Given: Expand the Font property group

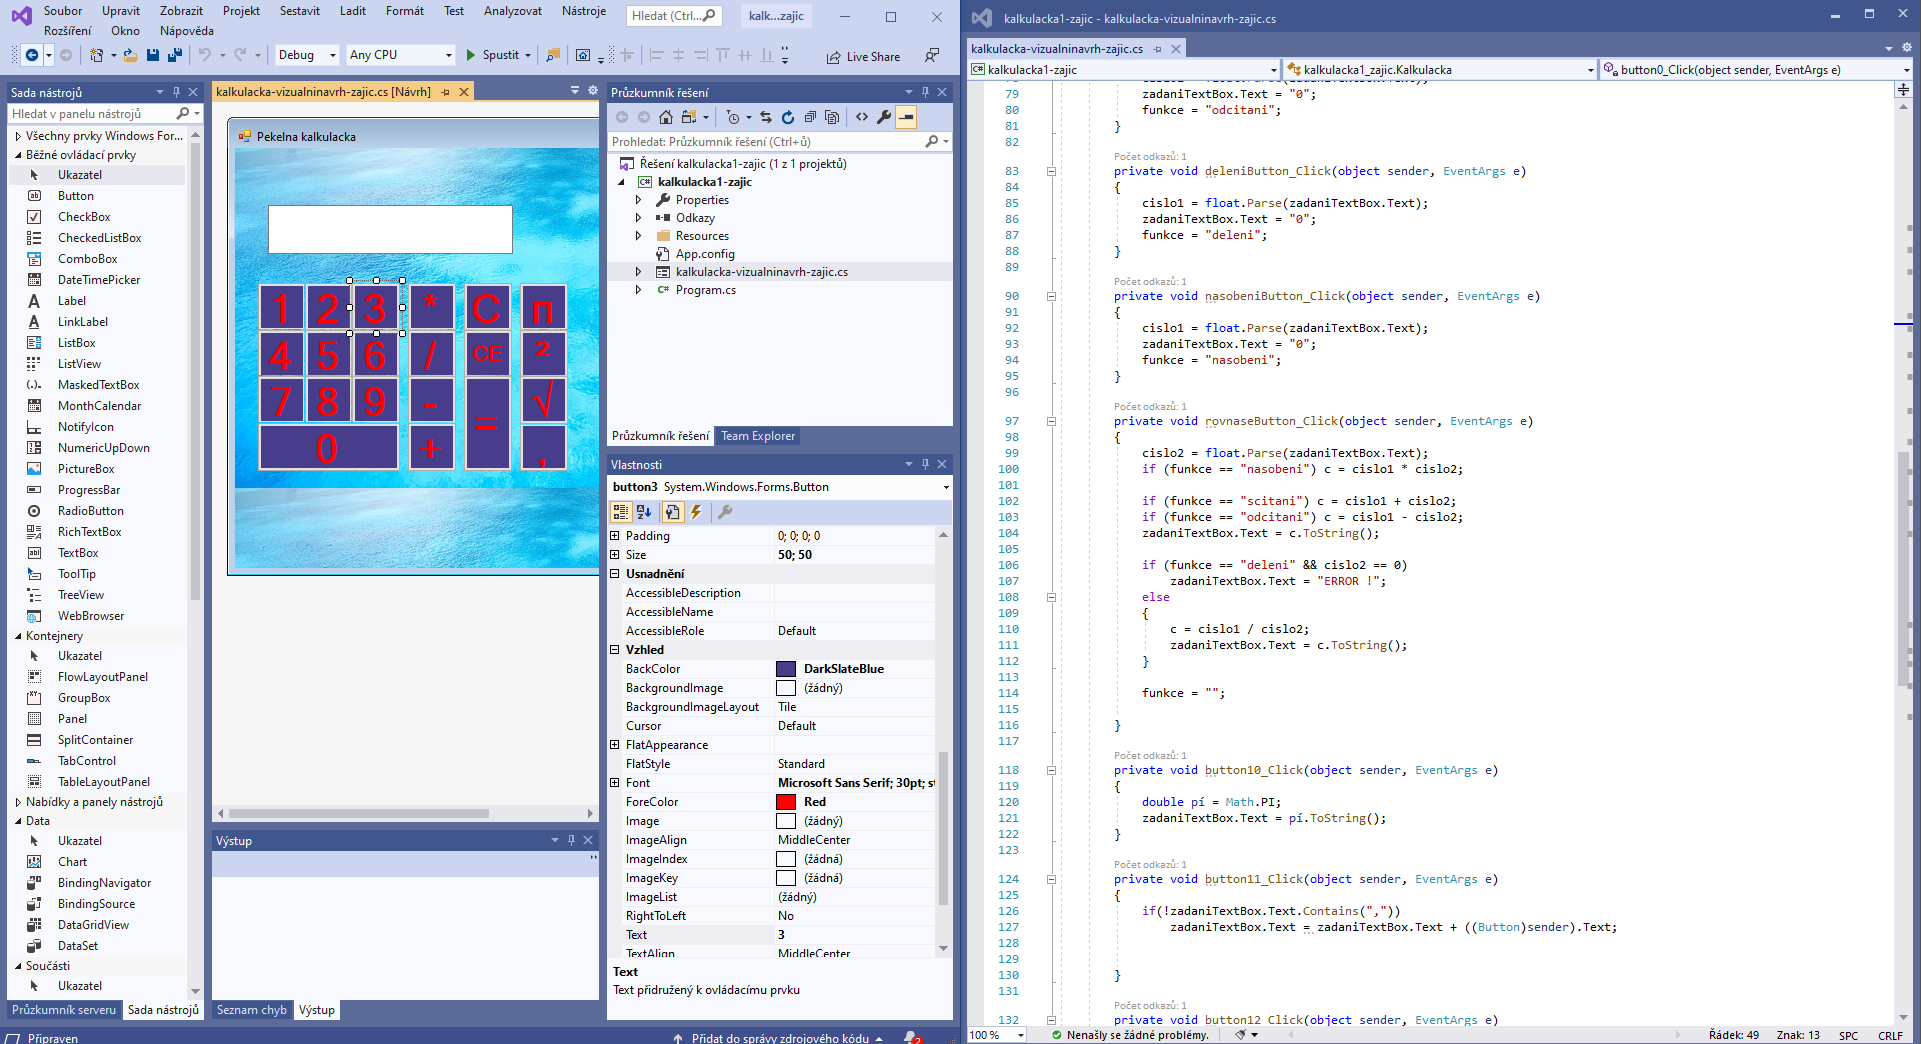Looking at the screenshot, I should (x=615, y=783).
